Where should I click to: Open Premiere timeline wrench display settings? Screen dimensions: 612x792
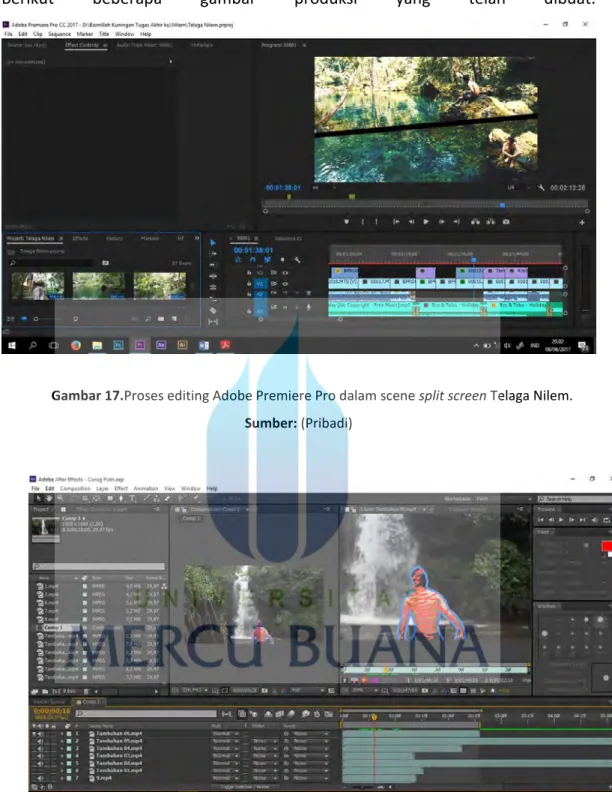pyautogui.click(x=297, y=260)
